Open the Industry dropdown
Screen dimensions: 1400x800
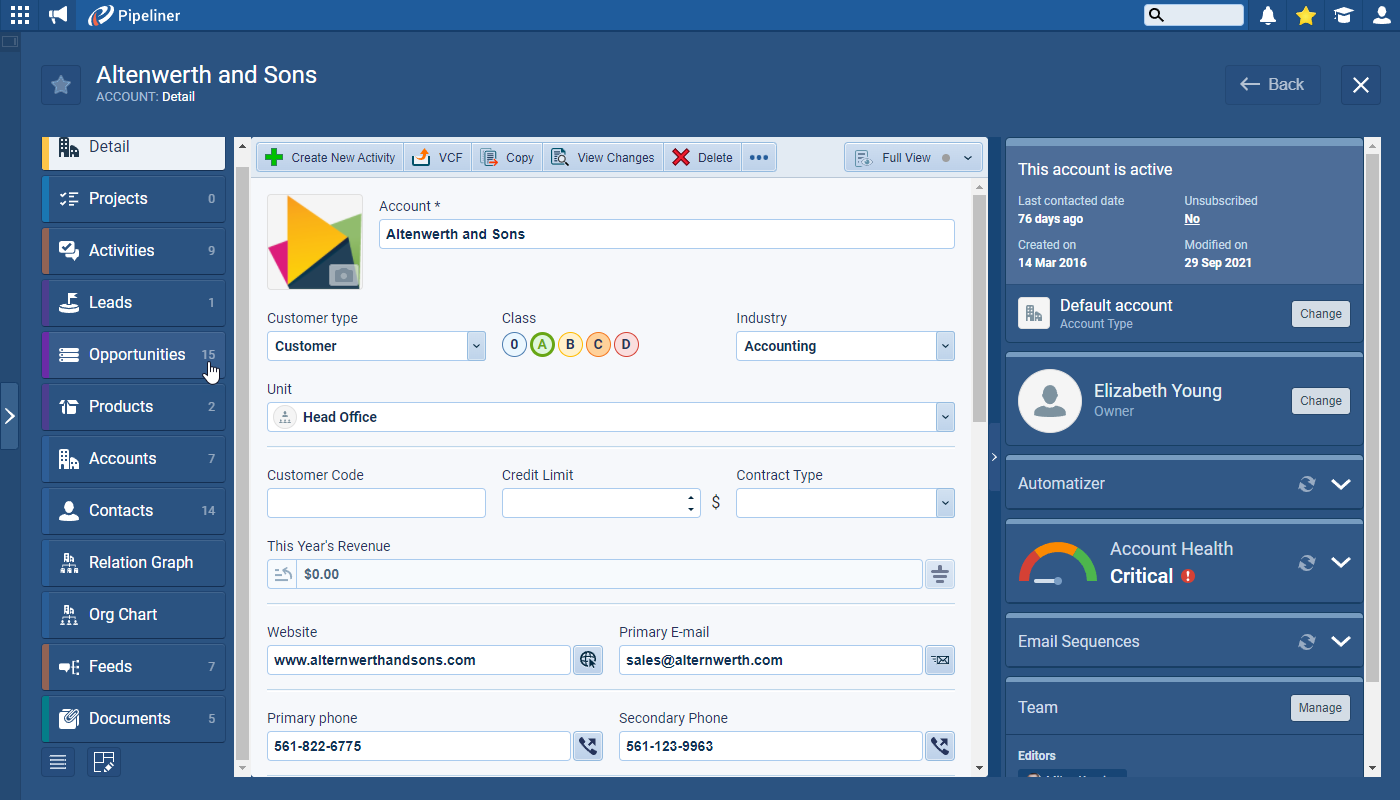click(945, 346)
